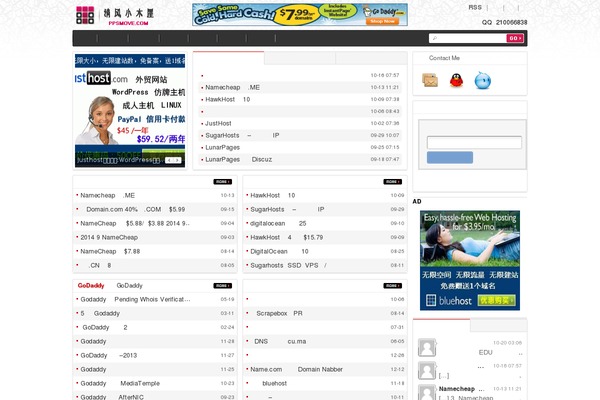Open Godaddy Pending Whois Verification post

[x=135, y=299]
